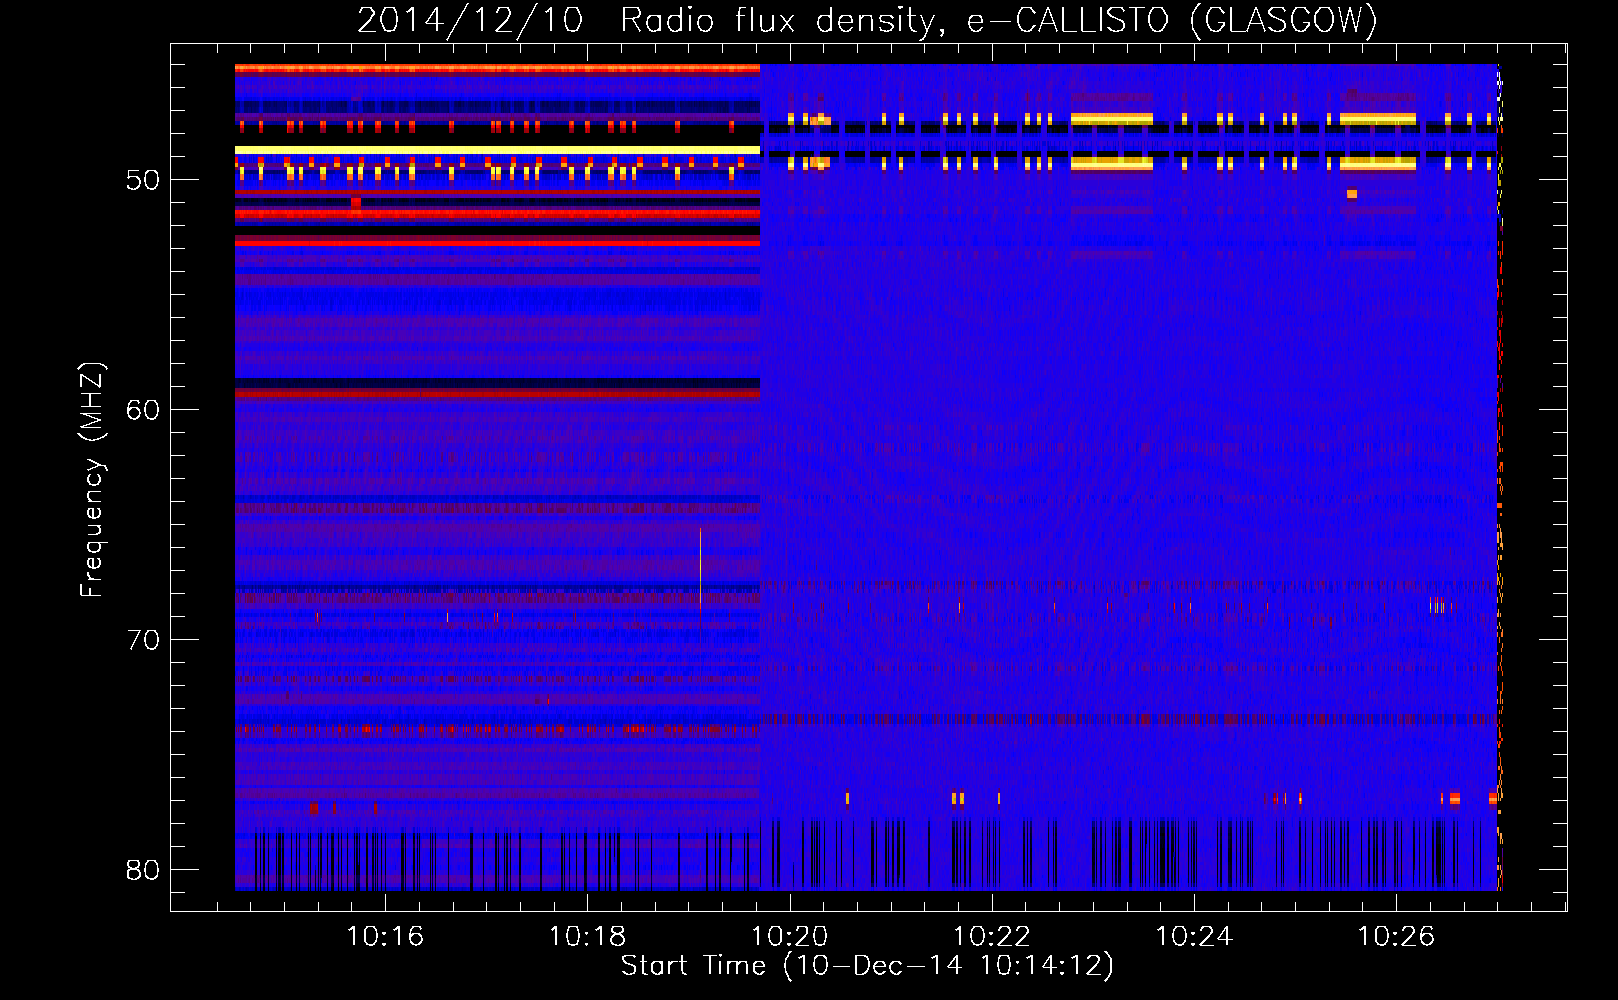Viewport: 1618px width, 1000px height.
Task: Click the 'Frequency (MHZ)' y-axis label
Action: click(x=92, y=480)
